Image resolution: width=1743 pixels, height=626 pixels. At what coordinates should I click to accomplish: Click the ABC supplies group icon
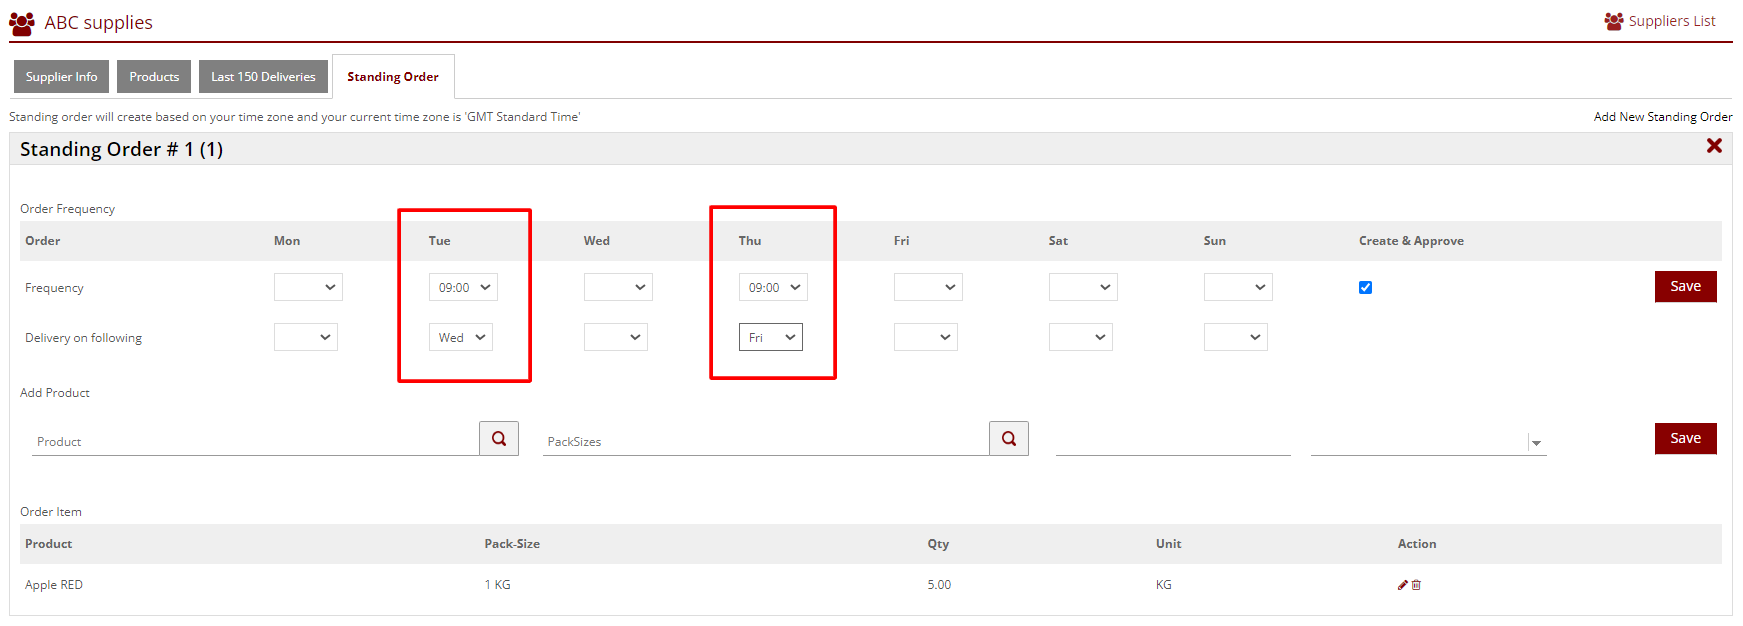22,22
